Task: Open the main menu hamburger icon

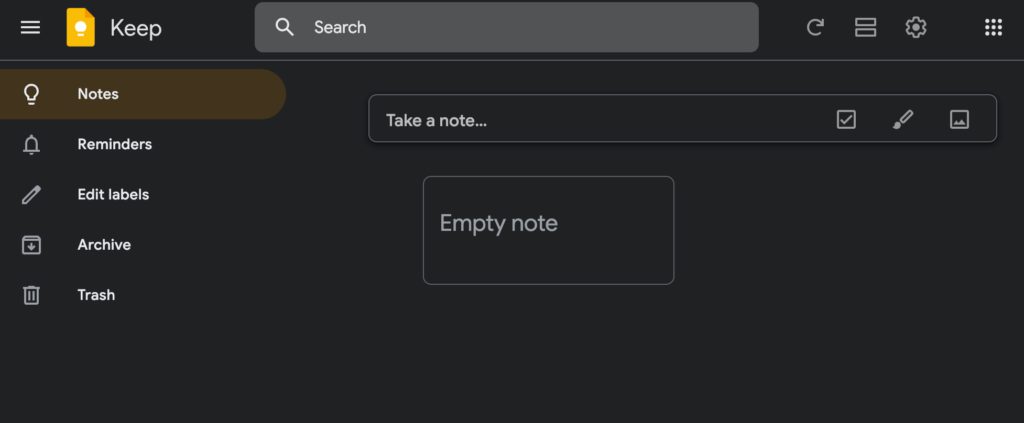Action: click(x=31, y=27)
